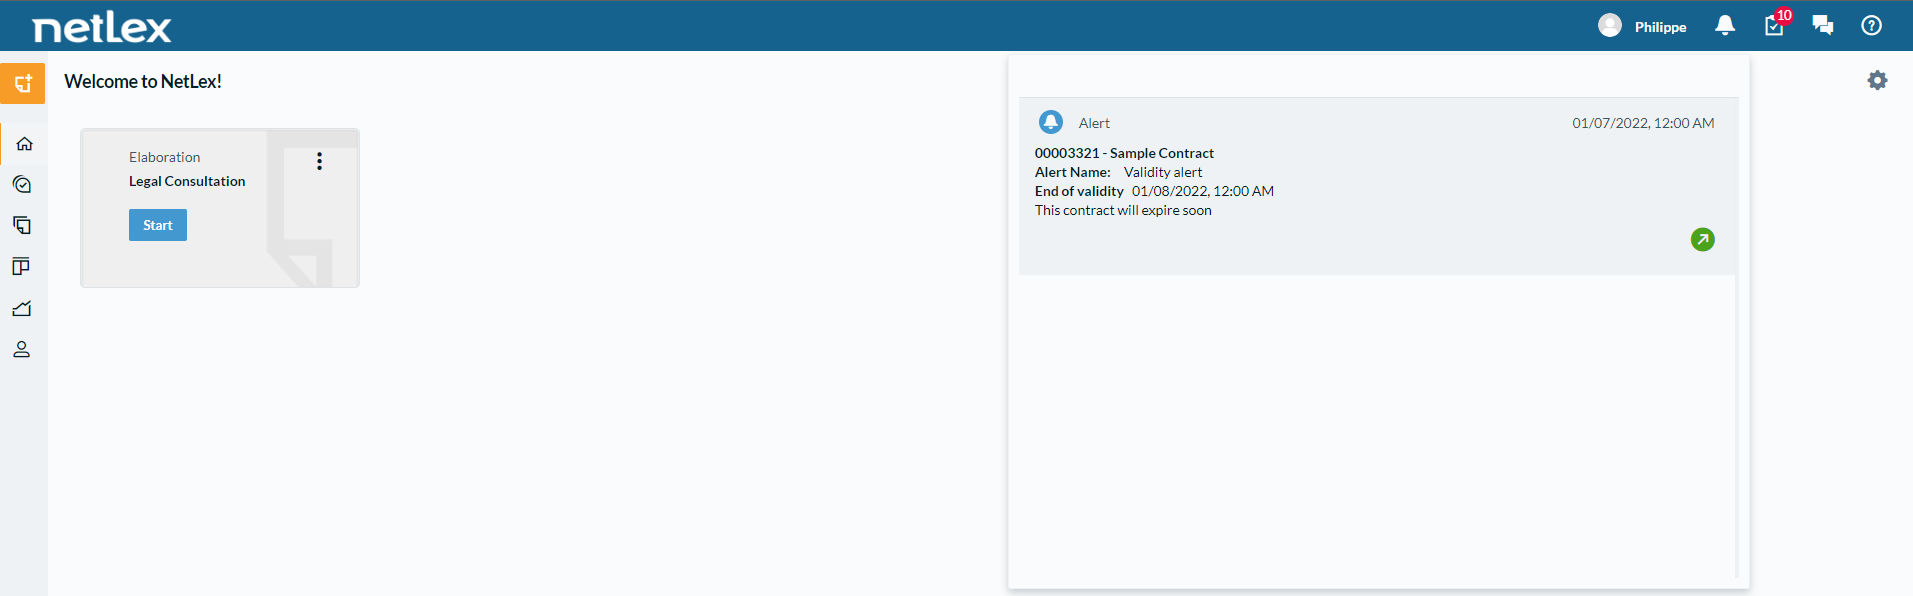Click the blue alert bell icon

point(1051,122)
